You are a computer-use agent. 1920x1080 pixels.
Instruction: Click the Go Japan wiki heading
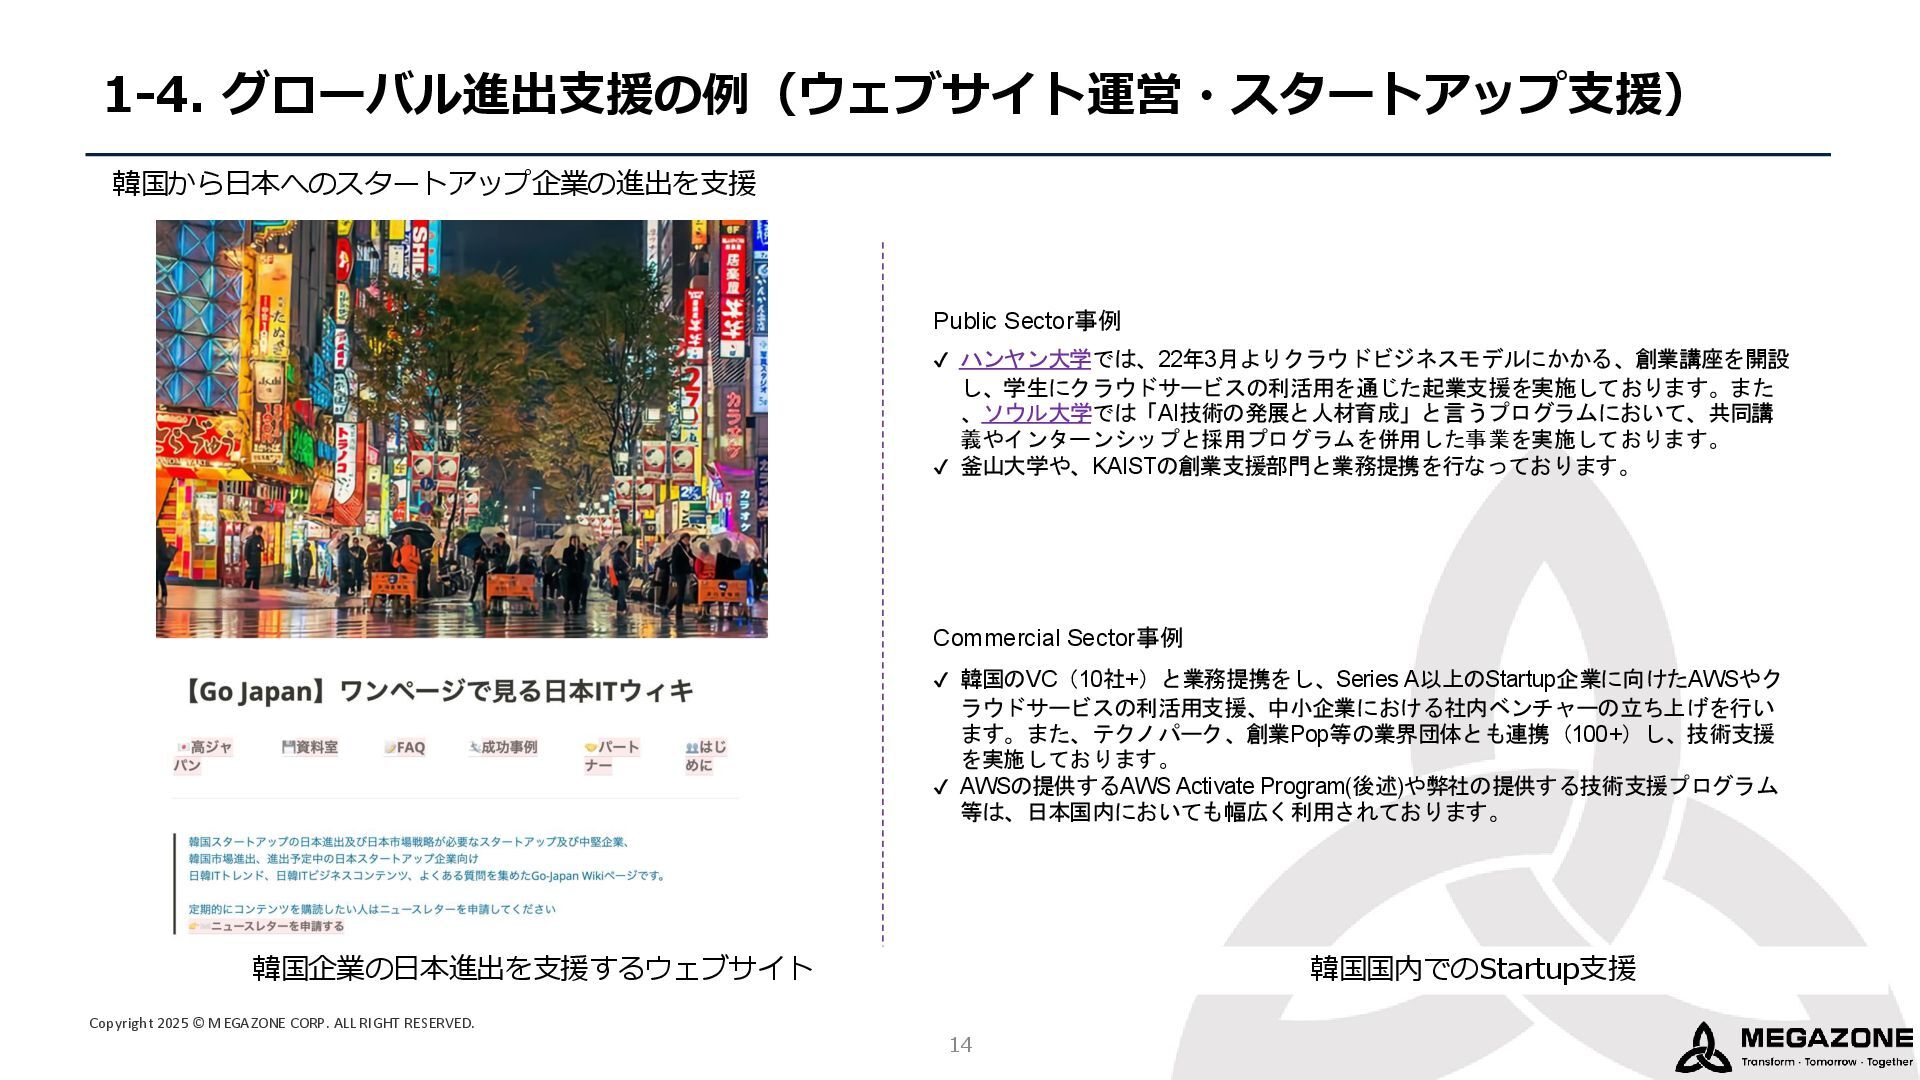[x=437, y=691]
